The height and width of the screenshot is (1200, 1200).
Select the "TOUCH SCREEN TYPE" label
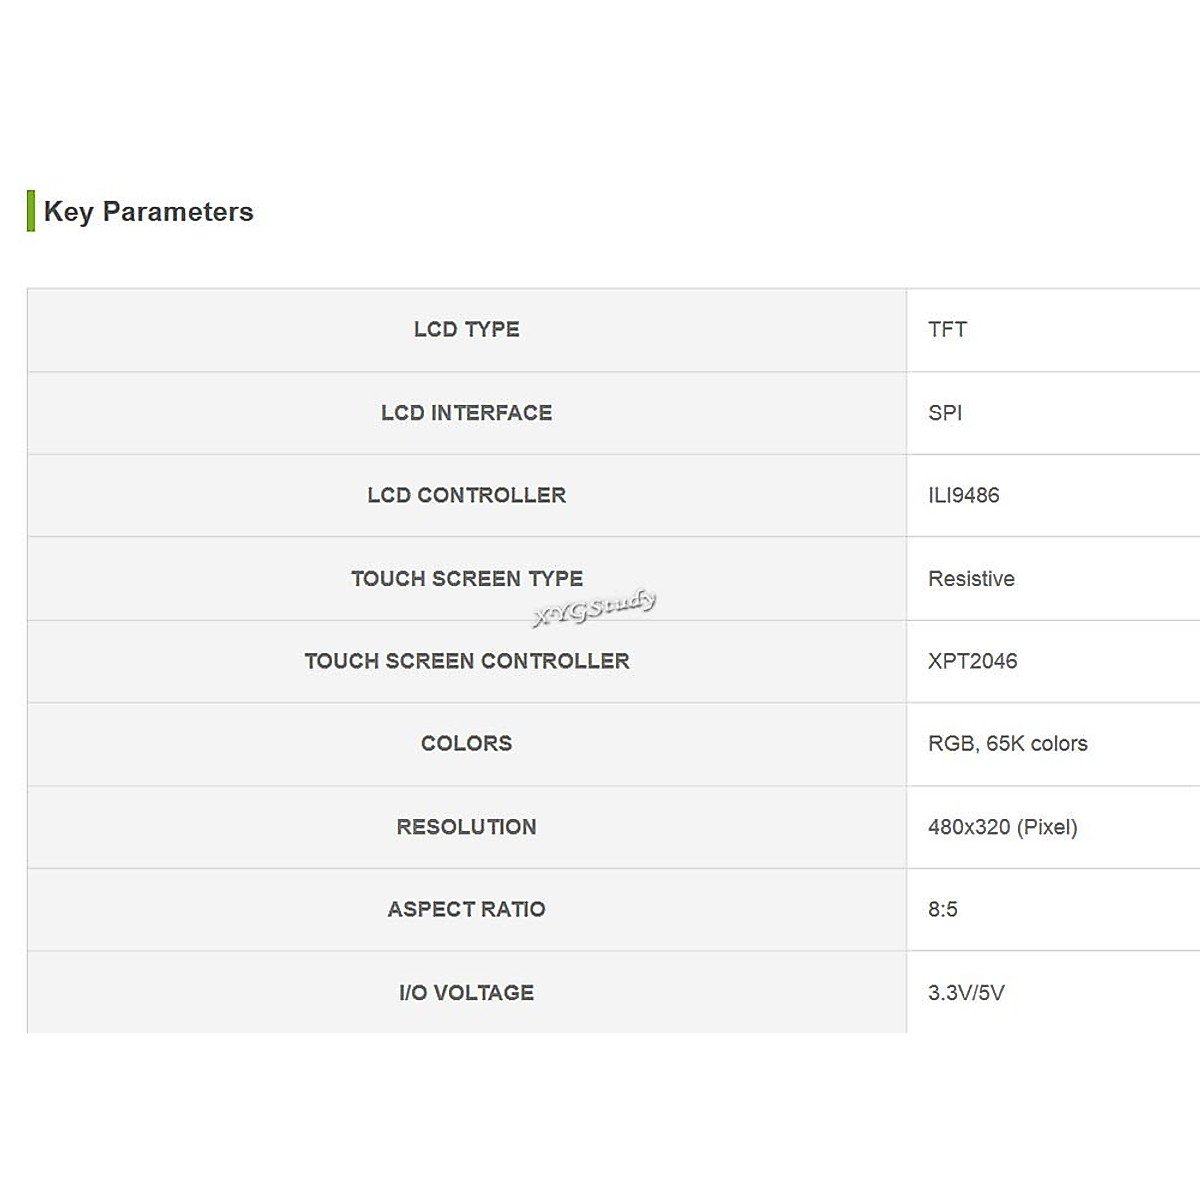coord(466,579)
